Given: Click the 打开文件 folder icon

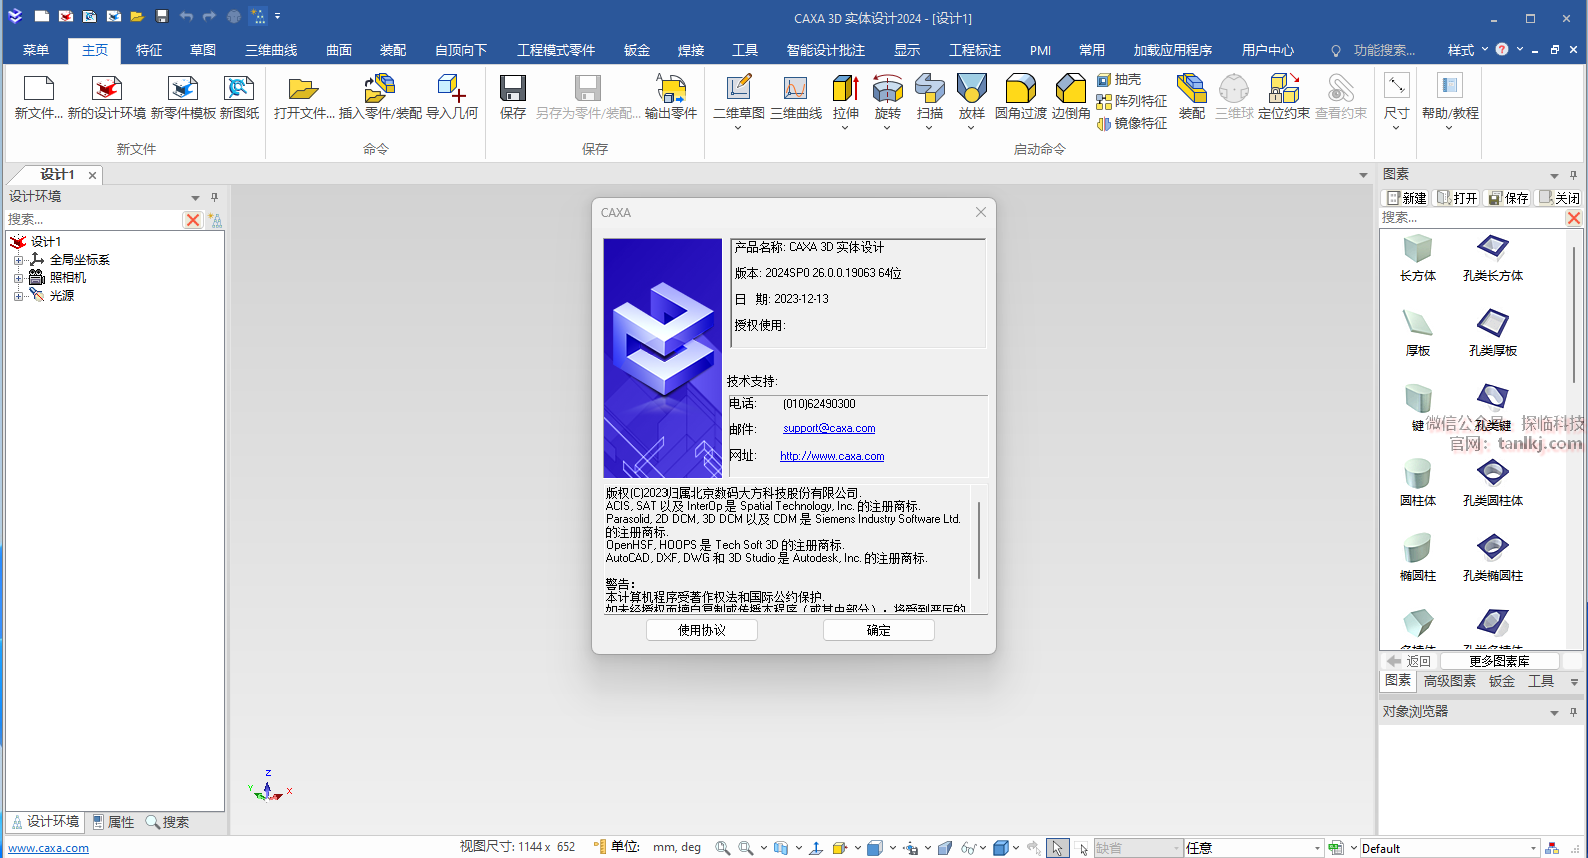Looking at the screenshot, I should 303,90.
